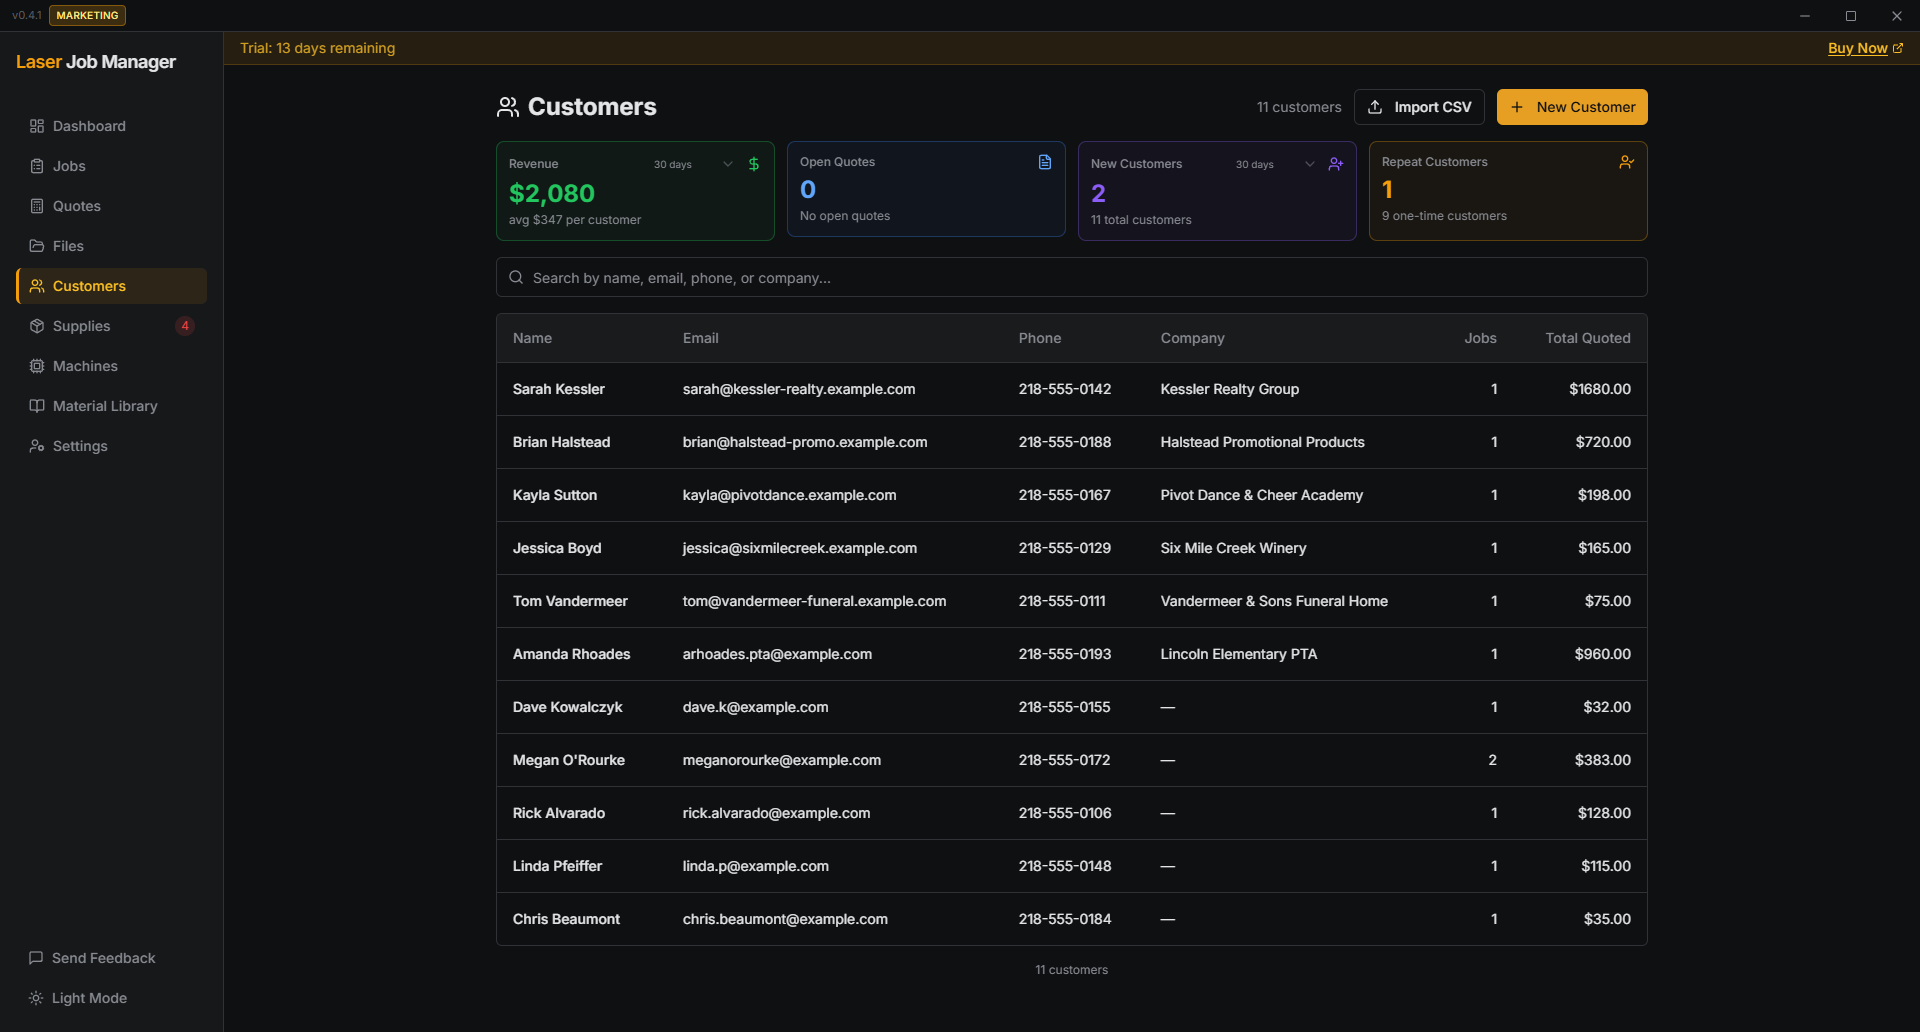Click the user-plus icon on New Customers card

(1335, 163)
